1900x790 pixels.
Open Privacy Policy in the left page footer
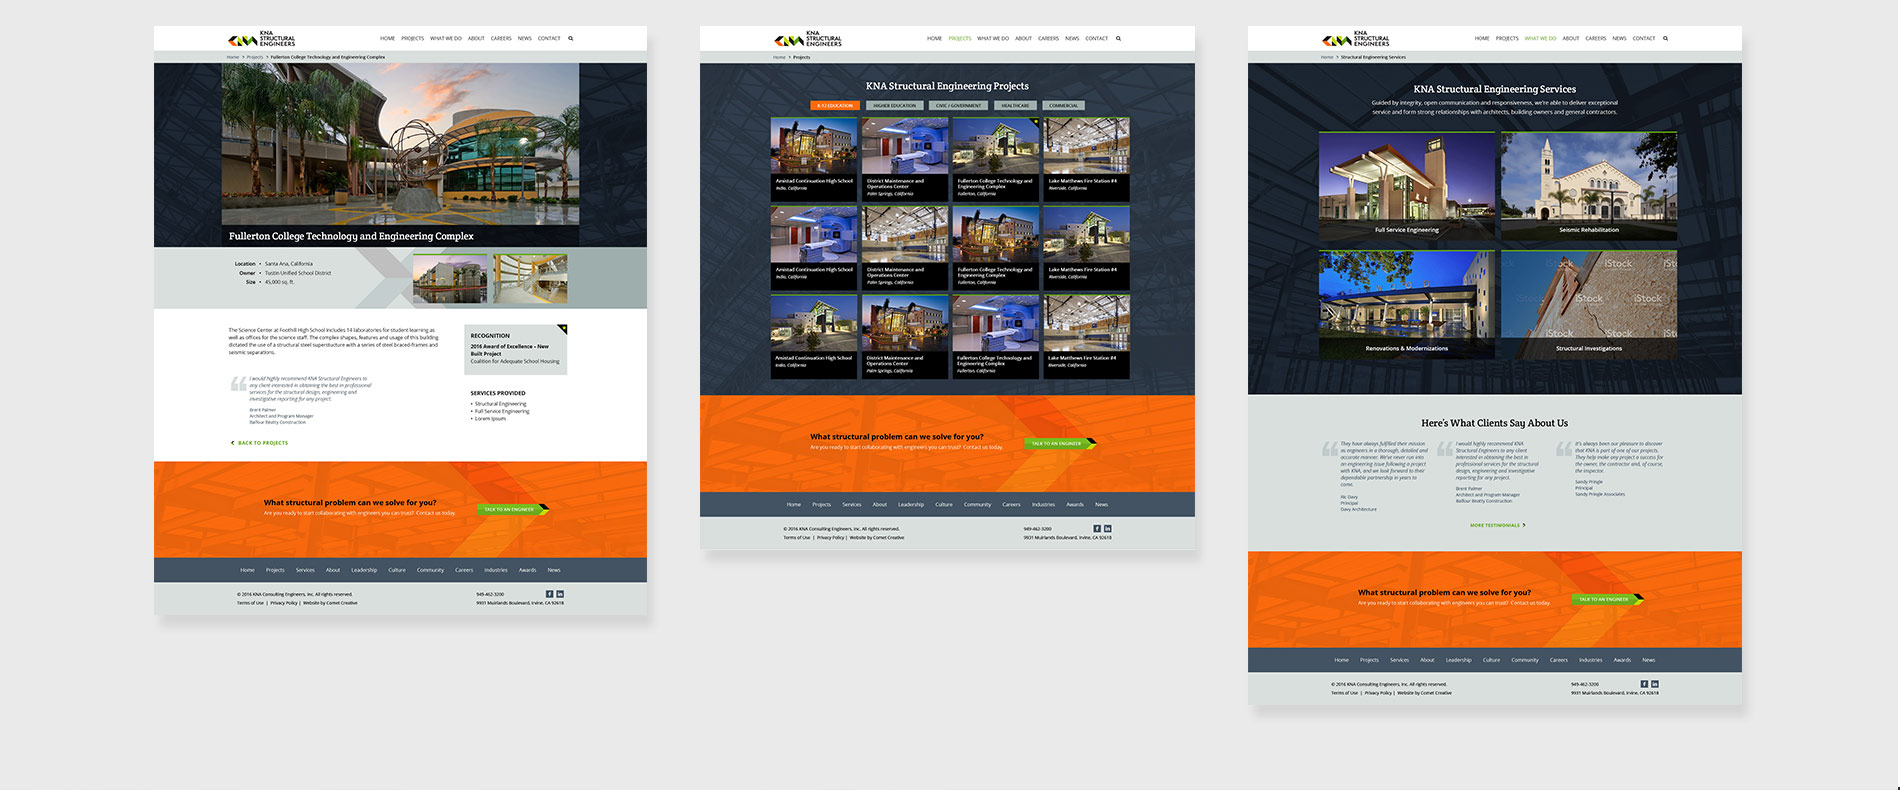click(284, 603)
